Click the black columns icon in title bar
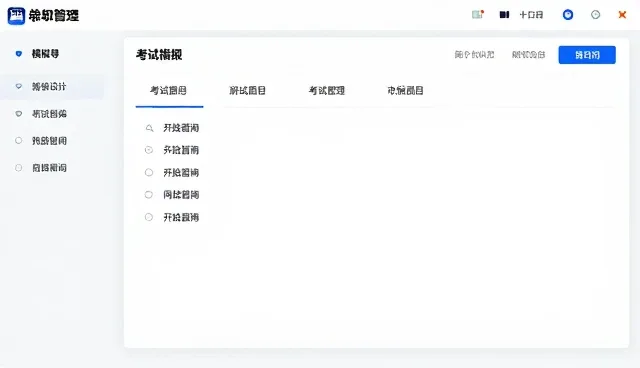 tap(504, 15)
